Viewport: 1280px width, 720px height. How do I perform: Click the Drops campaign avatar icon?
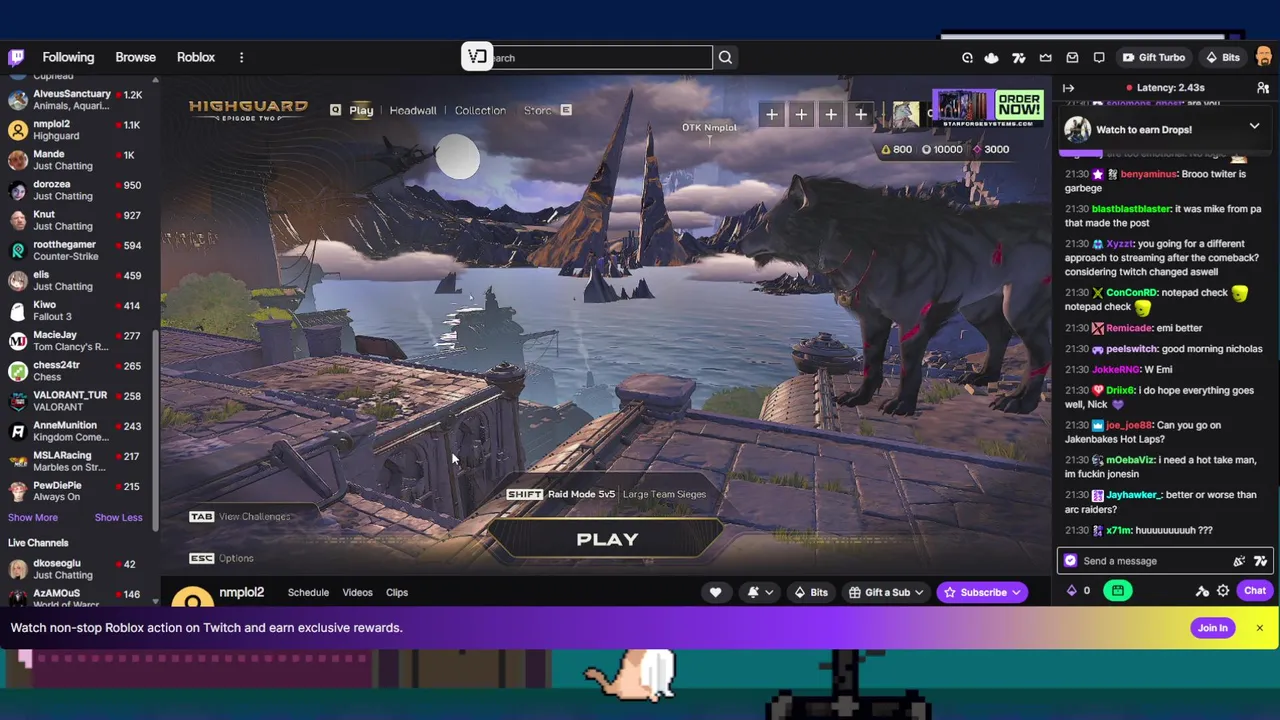point(1077,129)
